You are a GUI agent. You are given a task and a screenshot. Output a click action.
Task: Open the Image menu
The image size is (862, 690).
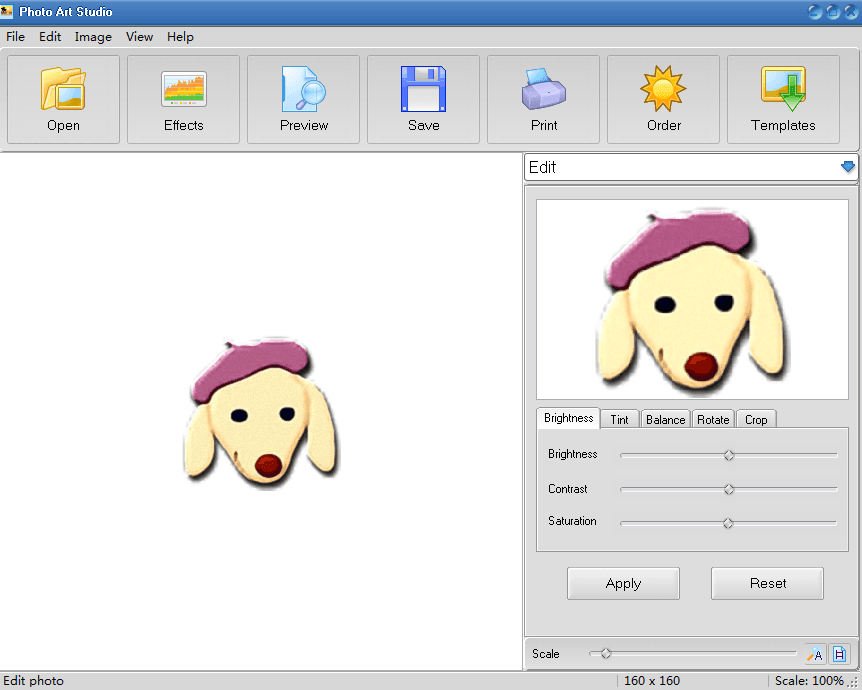point(93,37)
